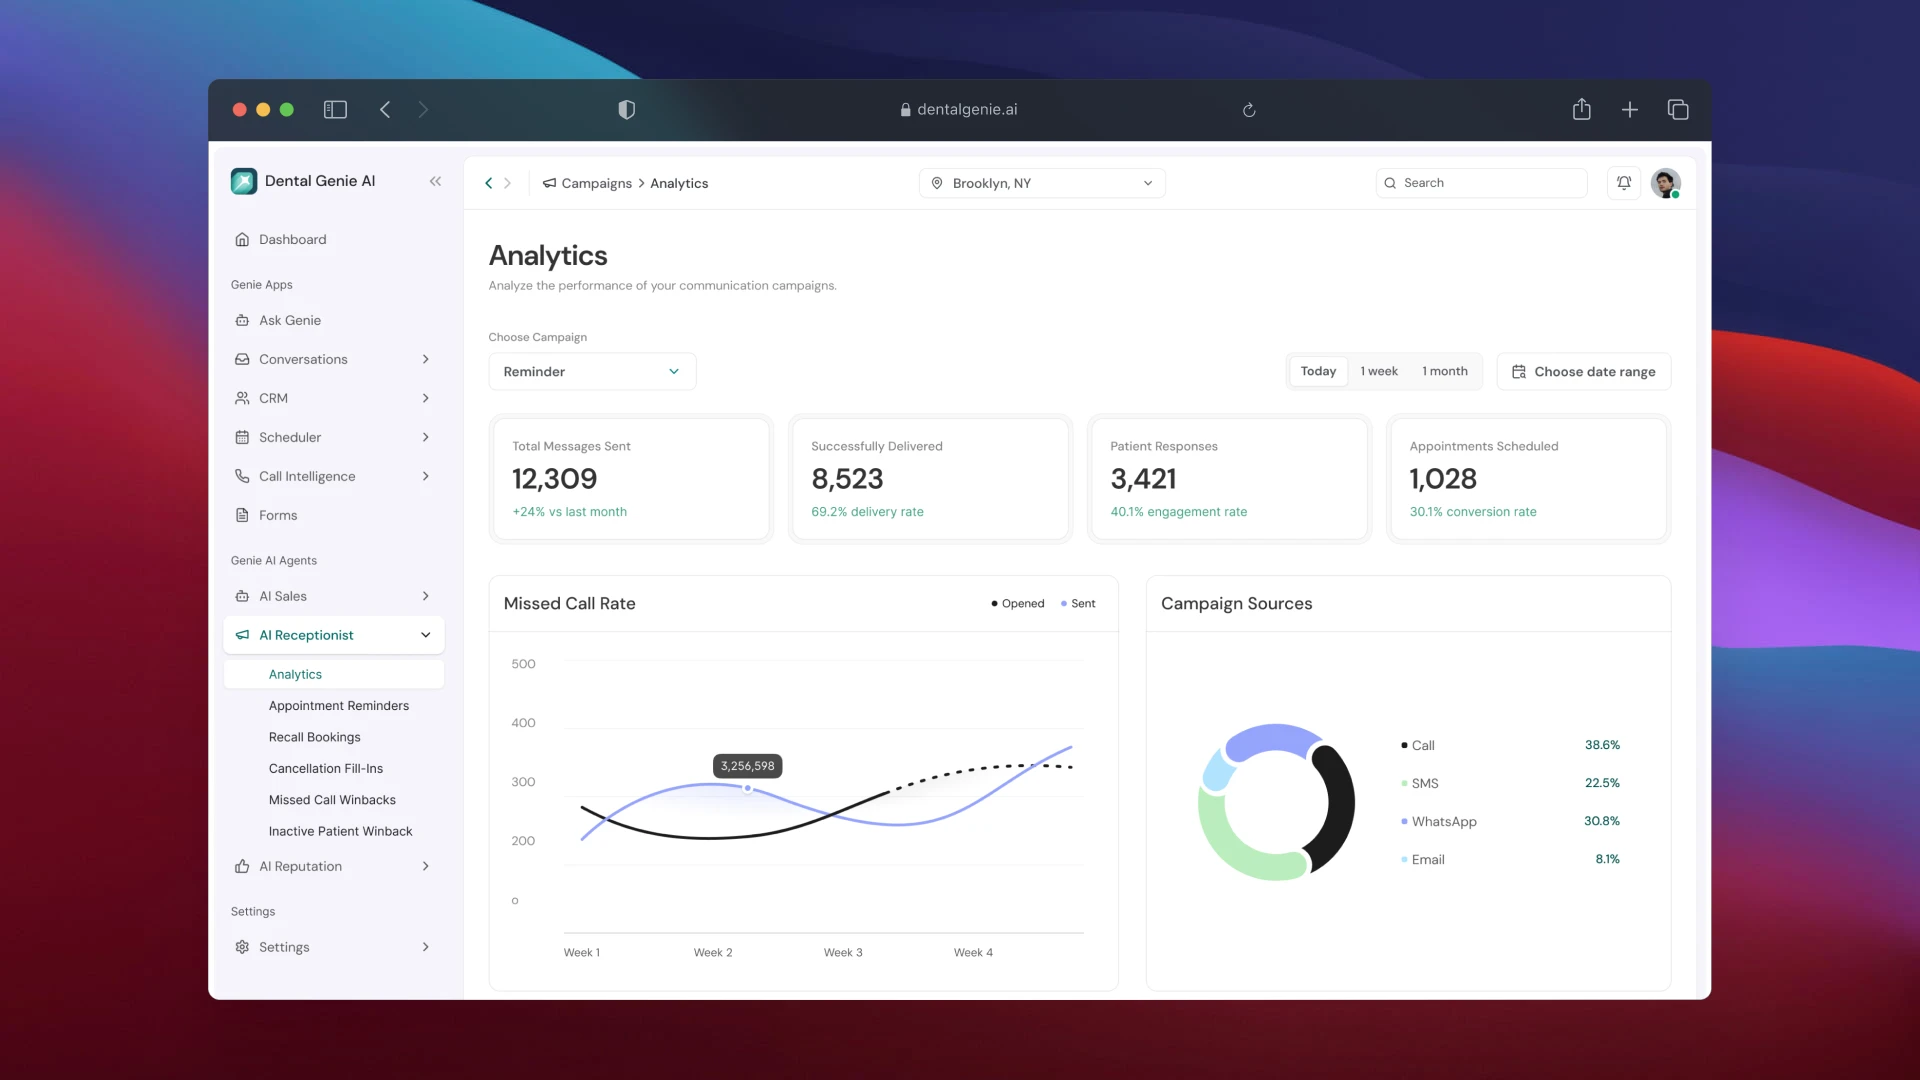The image size is (1920, 1080).
Task: Switch time range to 1 month
Action: coord(1445,371)
